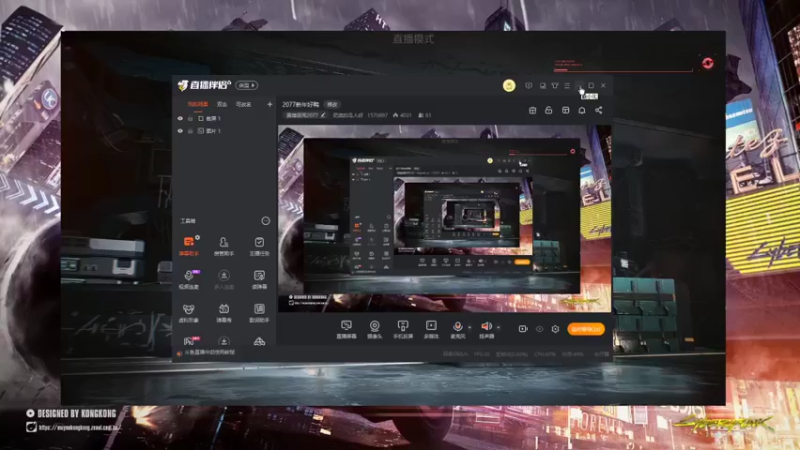The width and height of the screenshot is (800, 450).
Task: Click the room number 1570697
Action: tap(377, 115)
